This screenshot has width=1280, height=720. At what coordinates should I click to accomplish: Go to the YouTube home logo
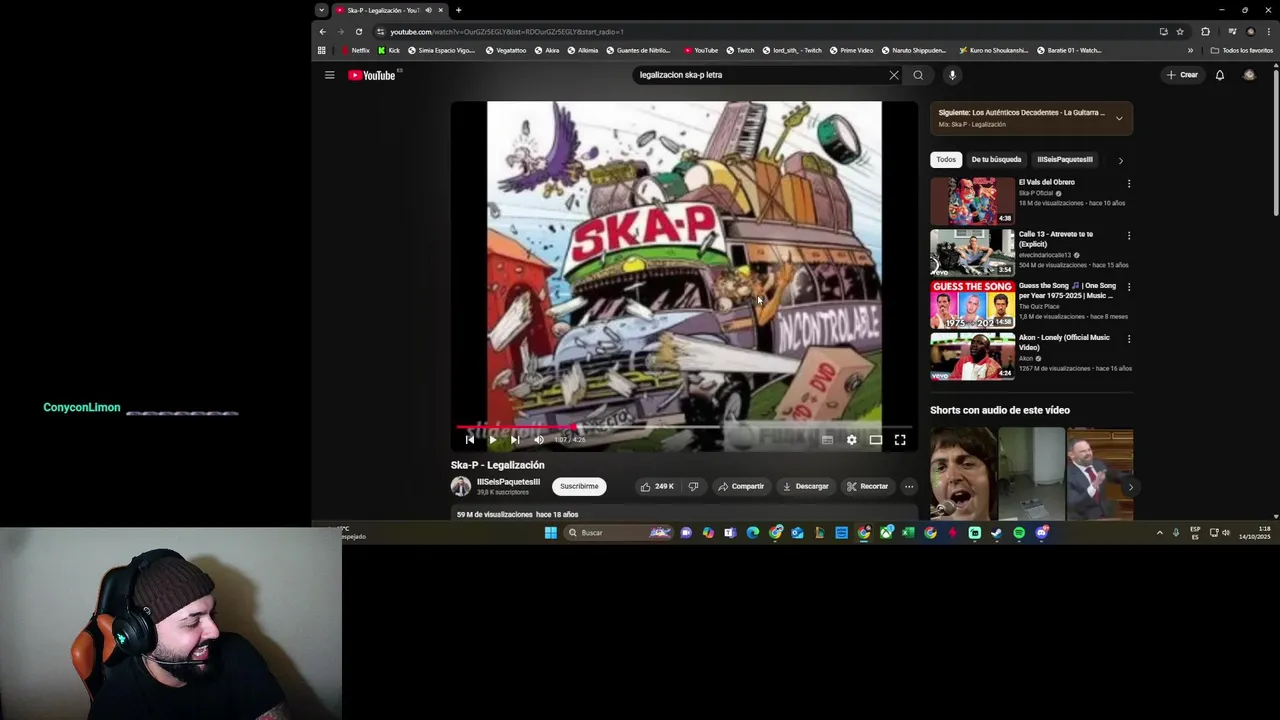[372, 75]
